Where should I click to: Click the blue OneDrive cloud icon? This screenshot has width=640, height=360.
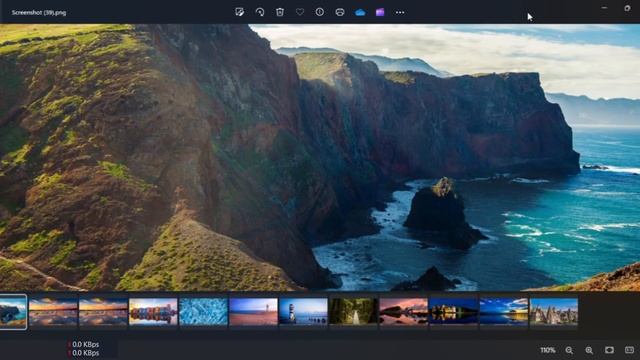(360, 12)
